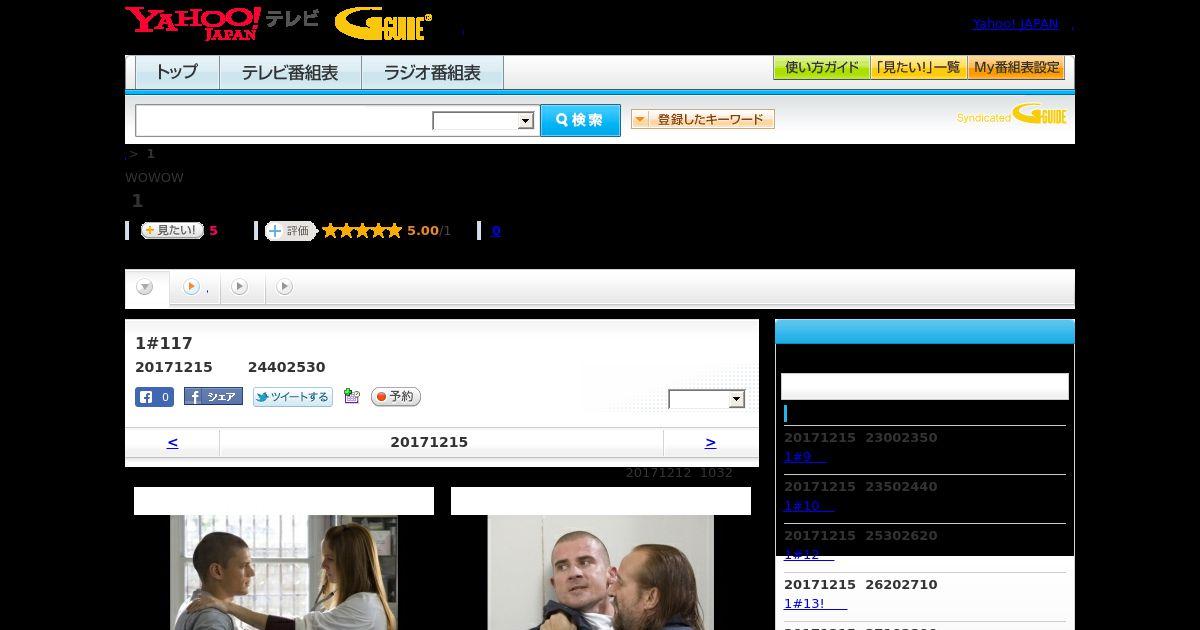
Task: Go to next day with > link
Action: [710, 442]
